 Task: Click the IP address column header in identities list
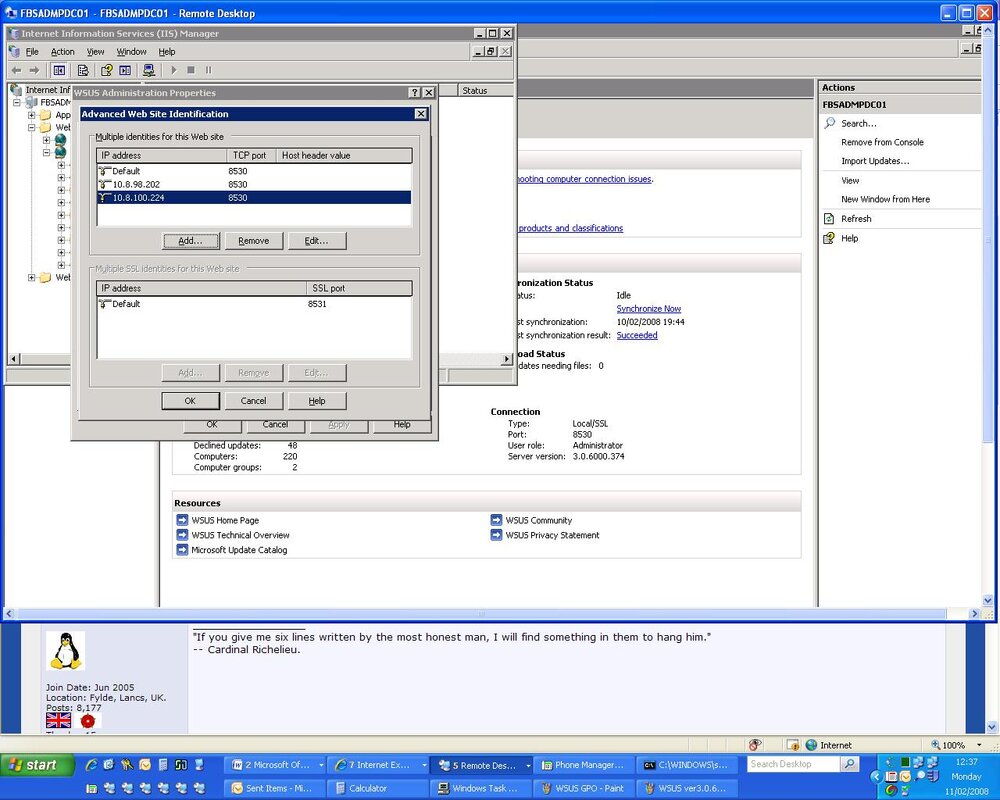pyautogui.click(x=162, y=155)
